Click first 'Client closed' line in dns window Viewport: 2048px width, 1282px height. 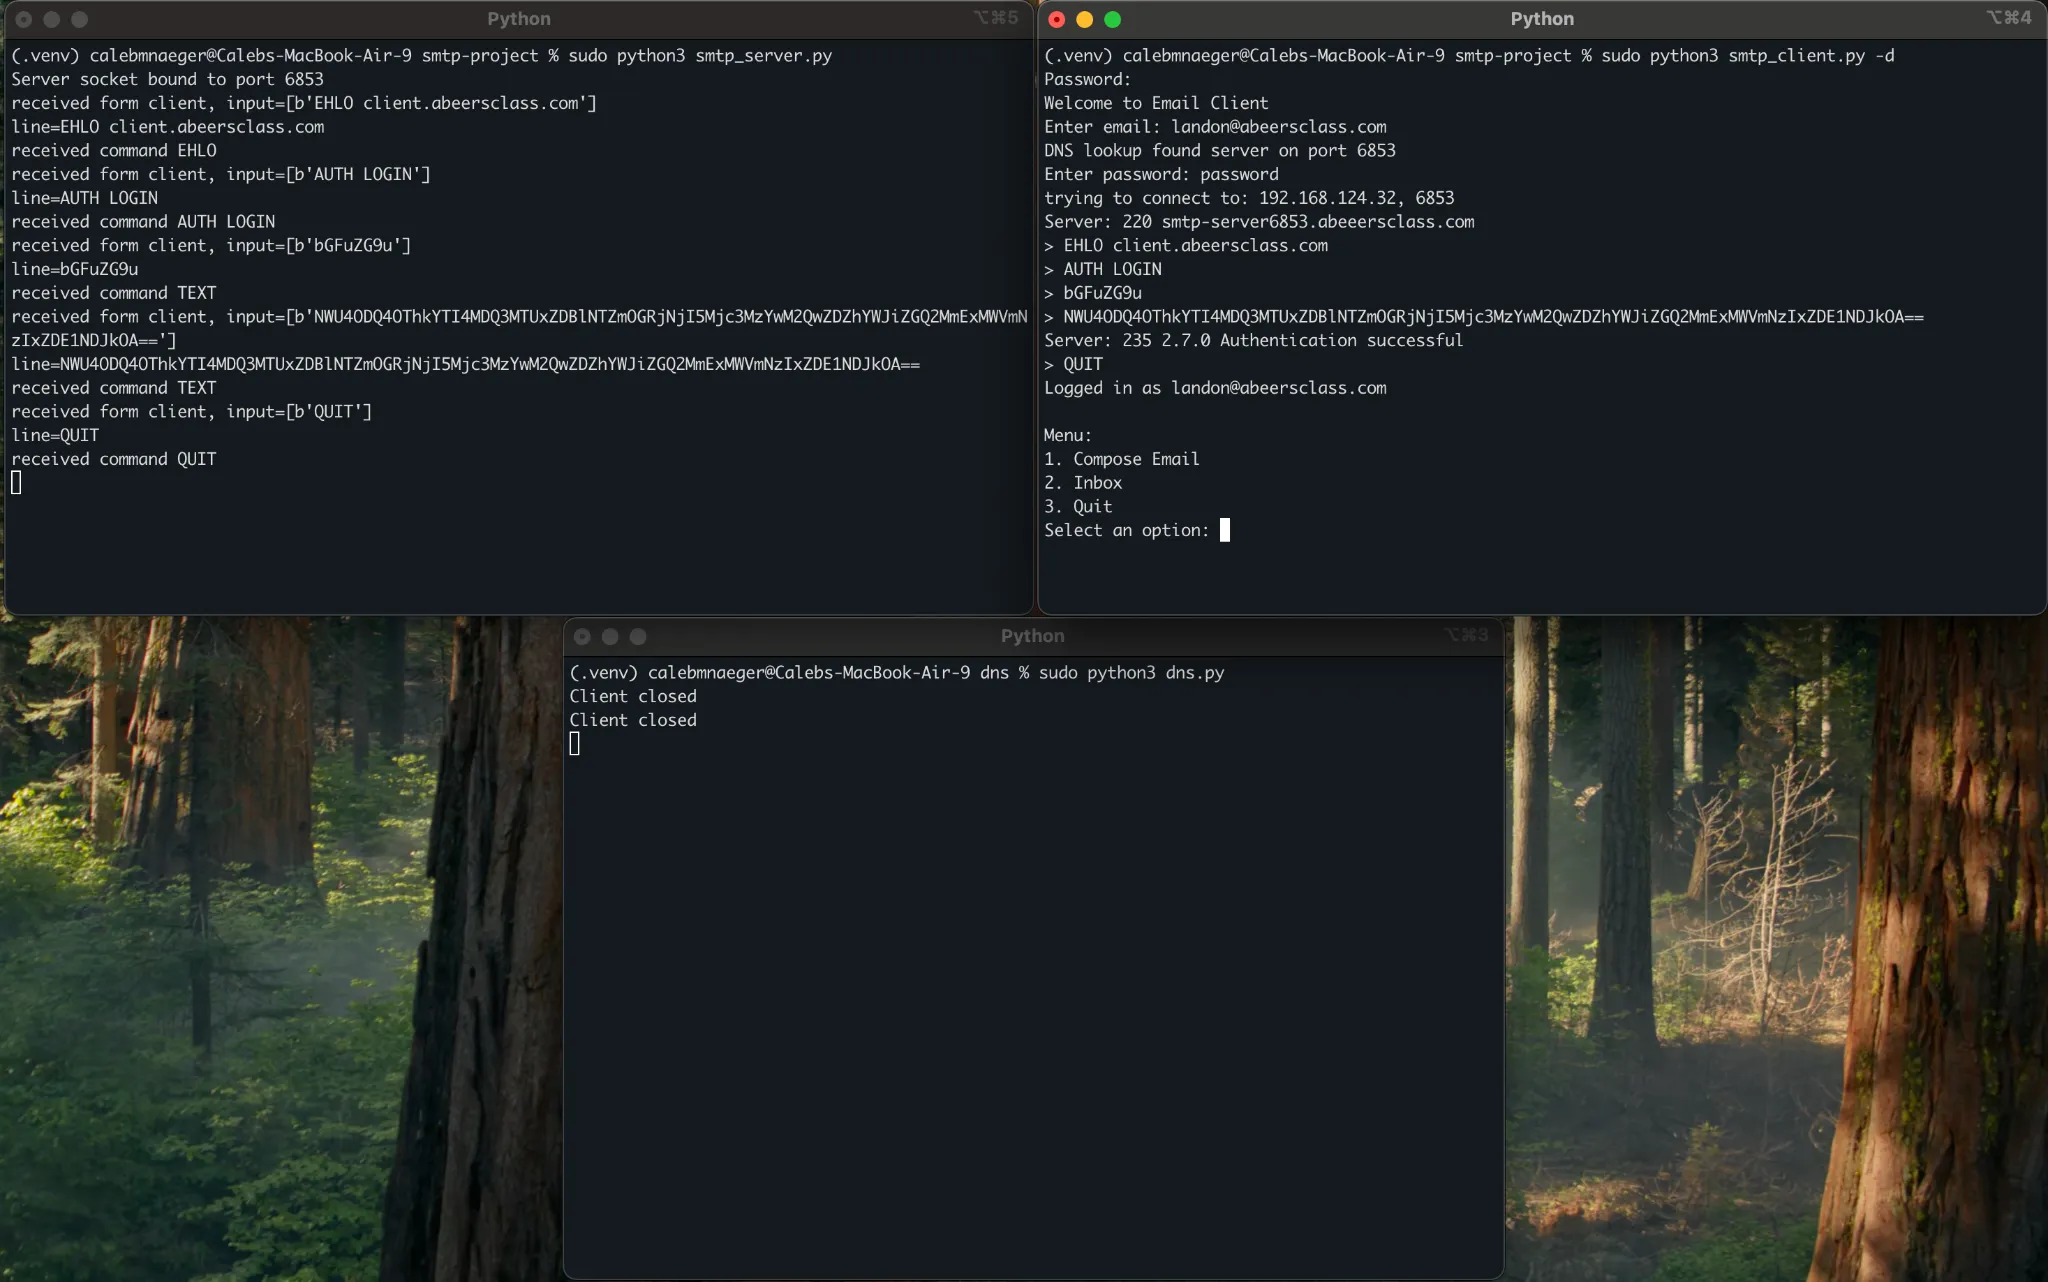coord(633,696)
